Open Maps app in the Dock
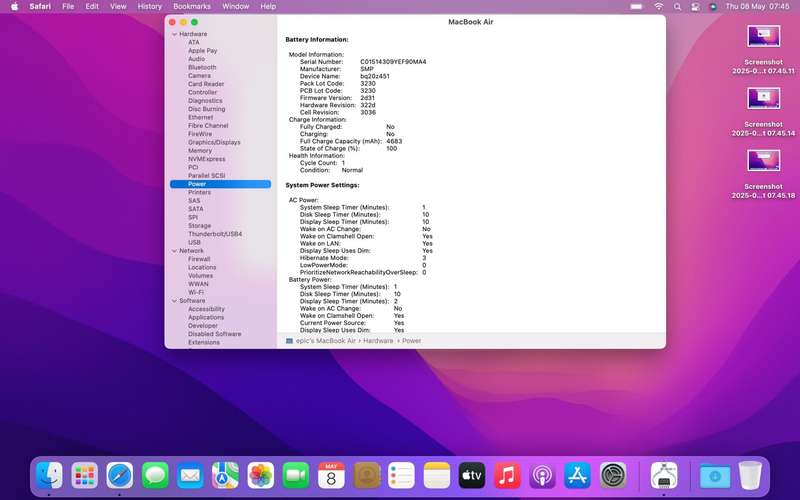Image resolution: width=800 pixels, height=500 pixels. pos(226,476)
